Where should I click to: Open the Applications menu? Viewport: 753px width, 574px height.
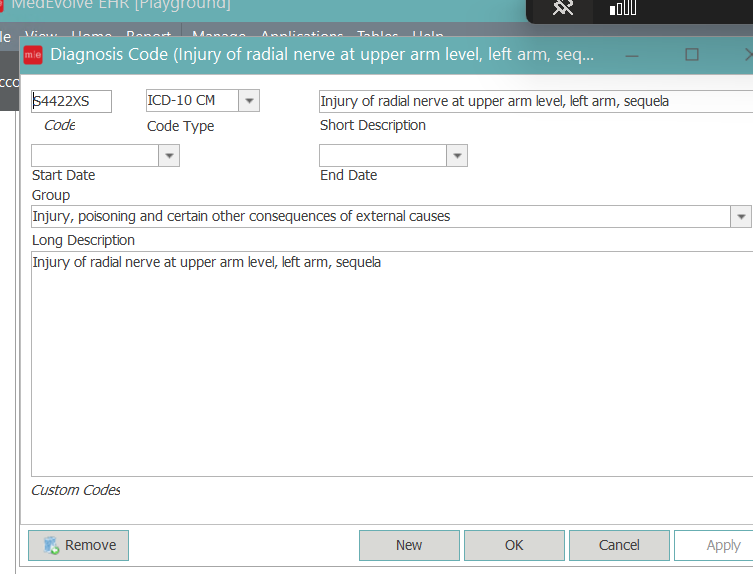(x=301, y=36)
